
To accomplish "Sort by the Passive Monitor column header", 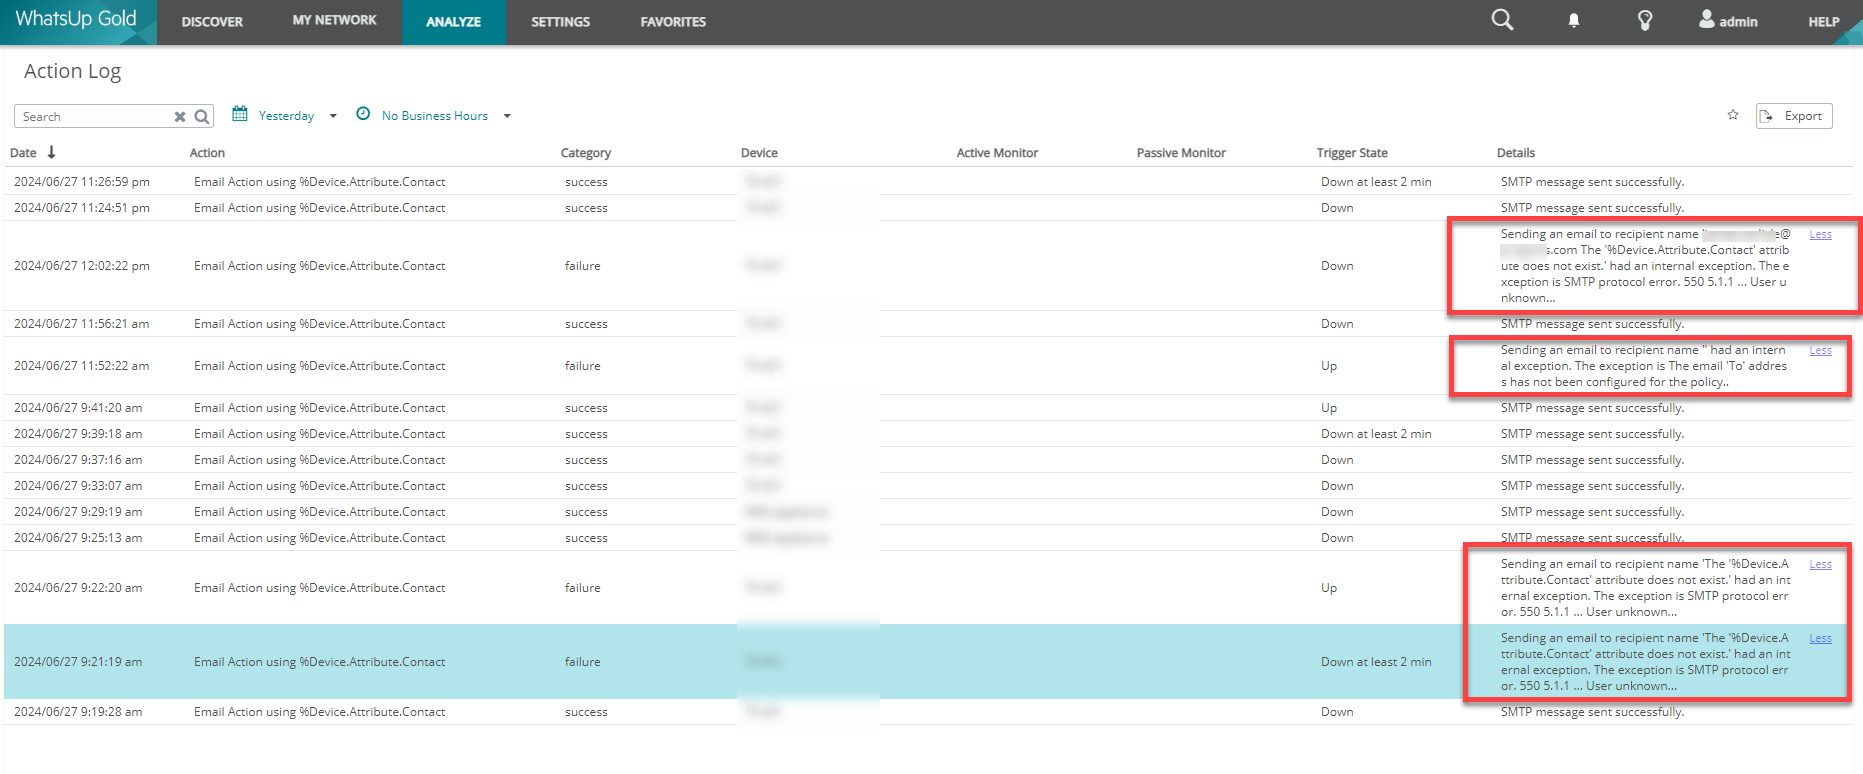I will coord(1181,153).
